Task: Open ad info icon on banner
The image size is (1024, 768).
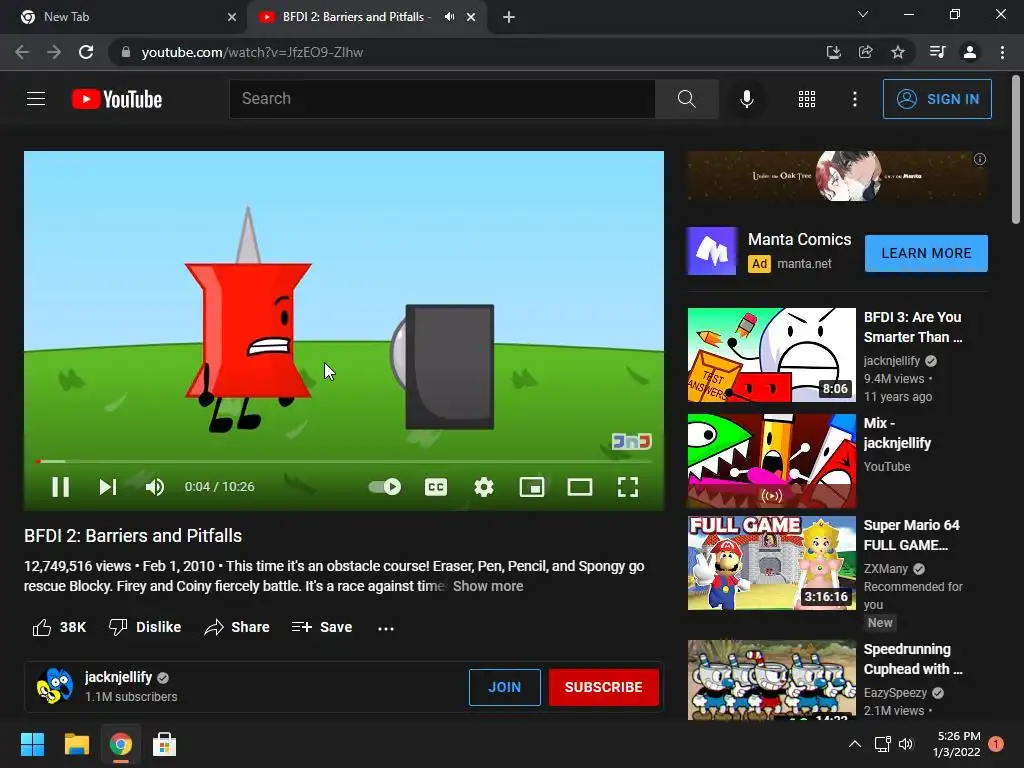Action: tap(980, 159)
